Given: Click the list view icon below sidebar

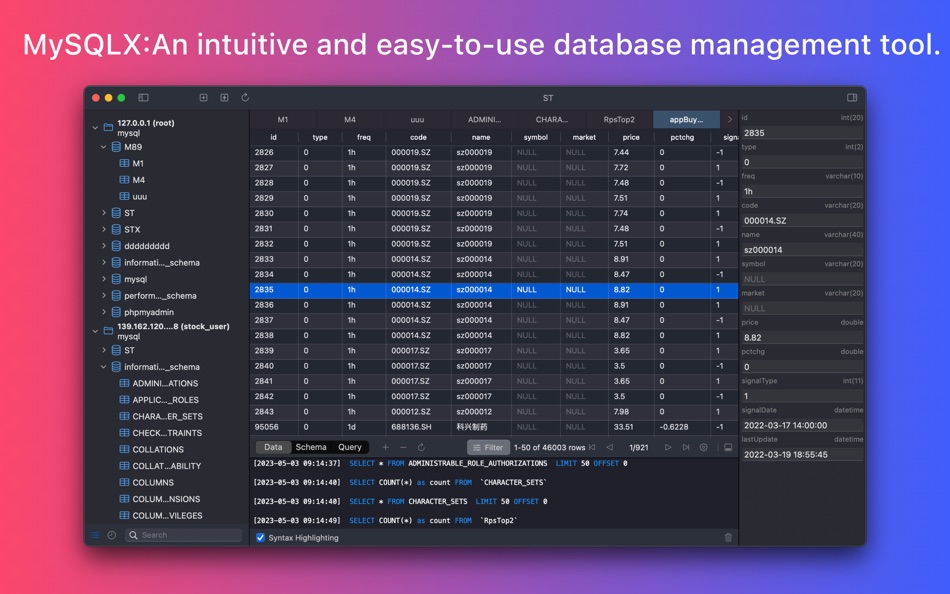Looking at the screenshot, I should coord(95,535).
